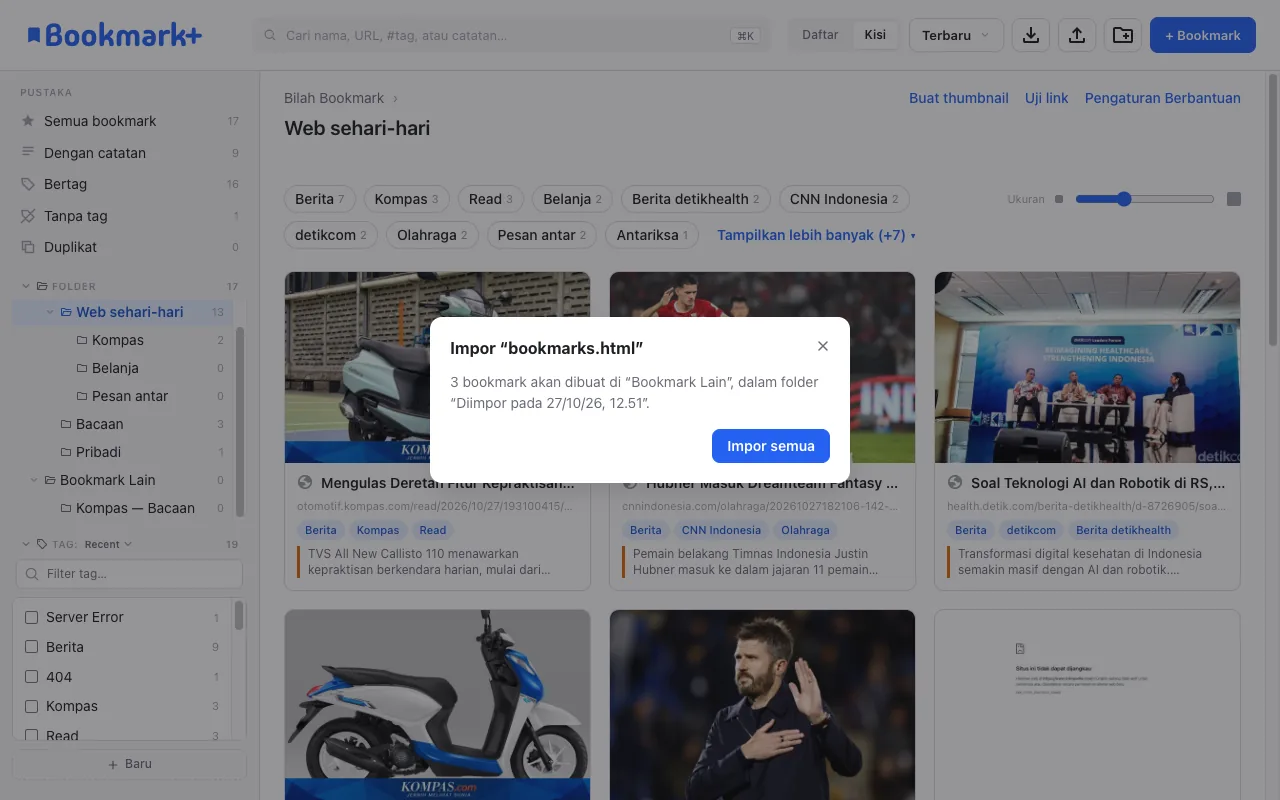Open Dengan catatan in the sidebar

pyautogui.click(x=130, y=153)
